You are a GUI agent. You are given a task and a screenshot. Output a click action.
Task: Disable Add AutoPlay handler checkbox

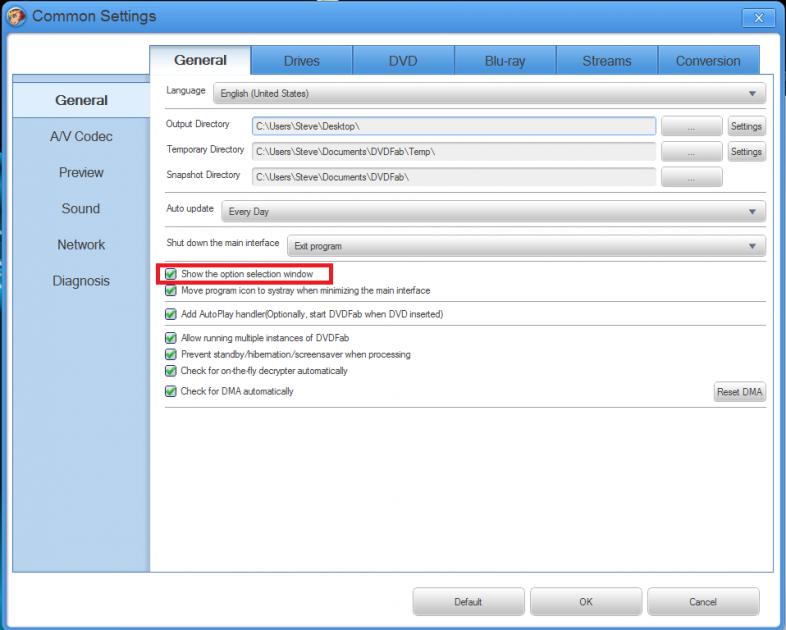[171, 314]
